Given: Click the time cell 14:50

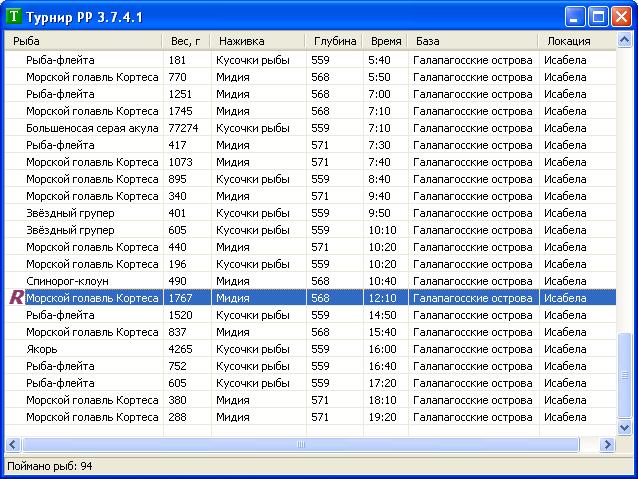Looking at the screenshot, I should 382,315.
